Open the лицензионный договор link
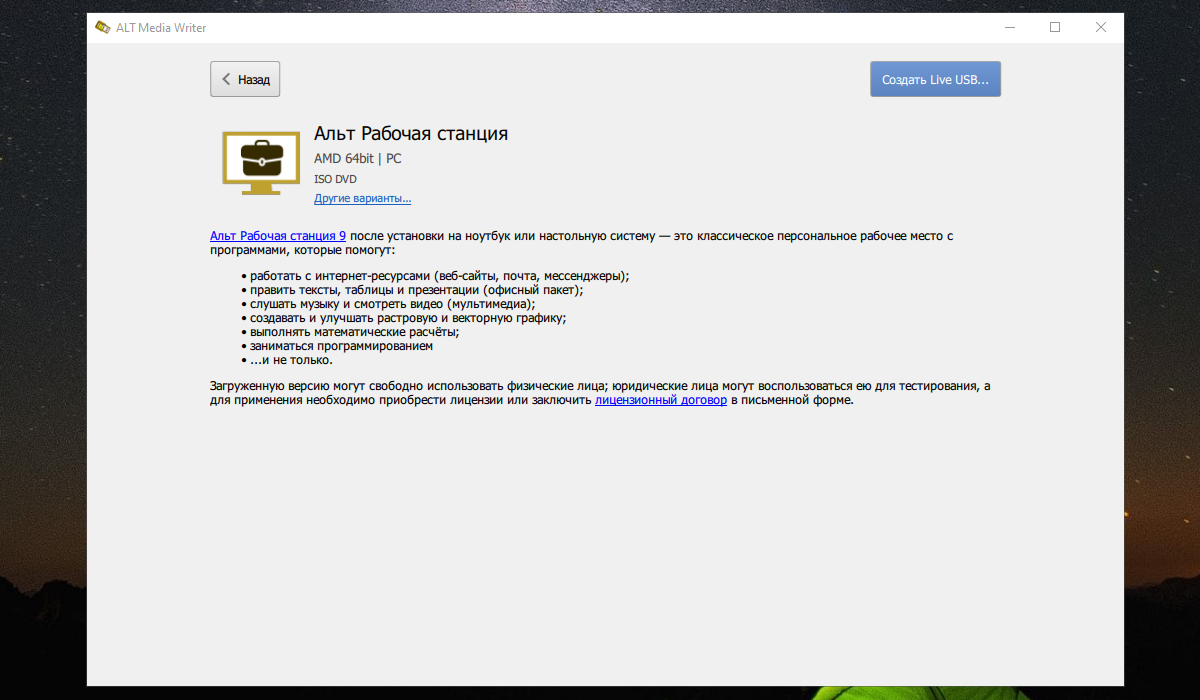The height and width of the screenshot is (700, 1200). 661,400
